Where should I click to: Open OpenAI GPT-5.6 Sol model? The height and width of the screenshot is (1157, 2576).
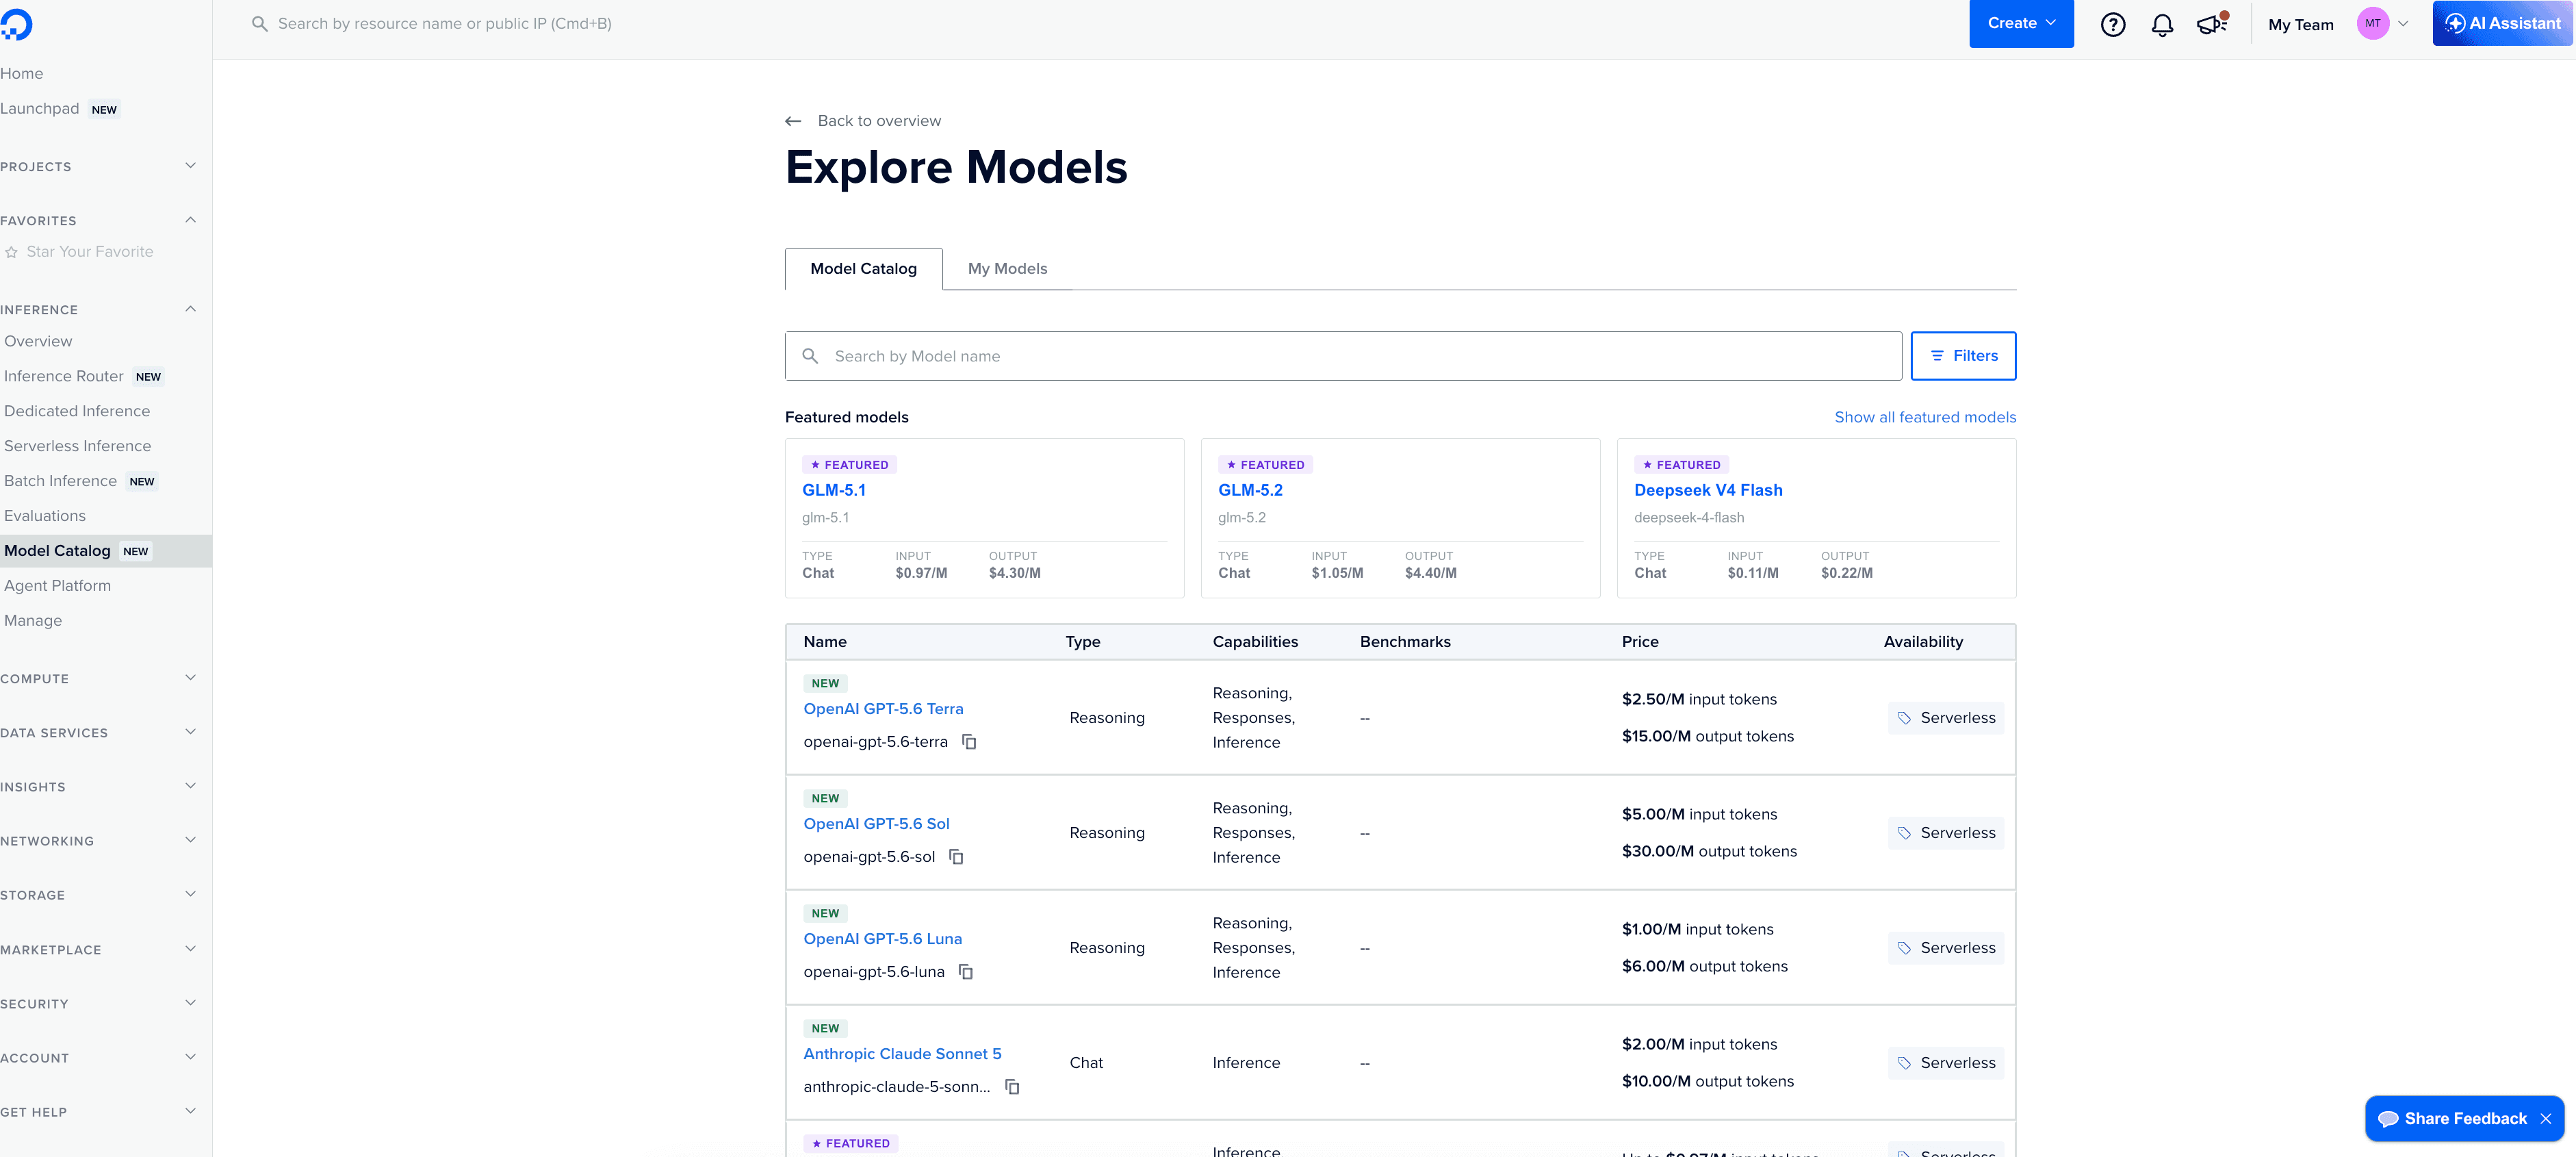876,824
